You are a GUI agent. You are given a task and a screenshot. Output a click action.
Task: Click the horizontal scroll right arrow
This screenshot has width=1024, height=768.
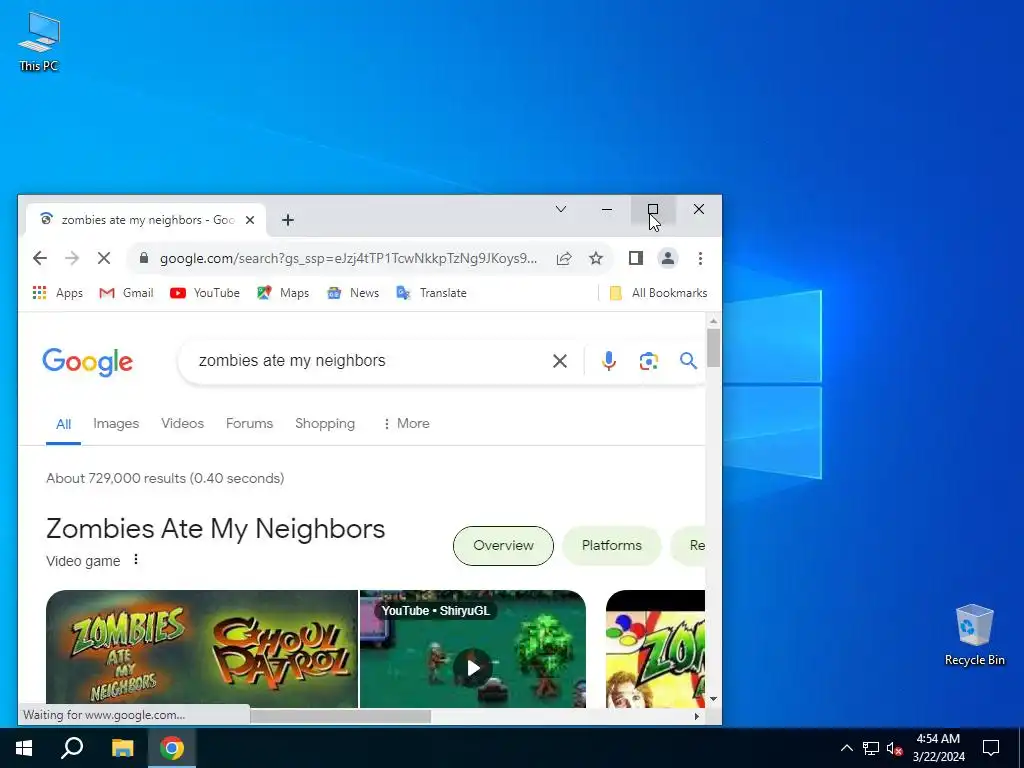pos(697,716)
